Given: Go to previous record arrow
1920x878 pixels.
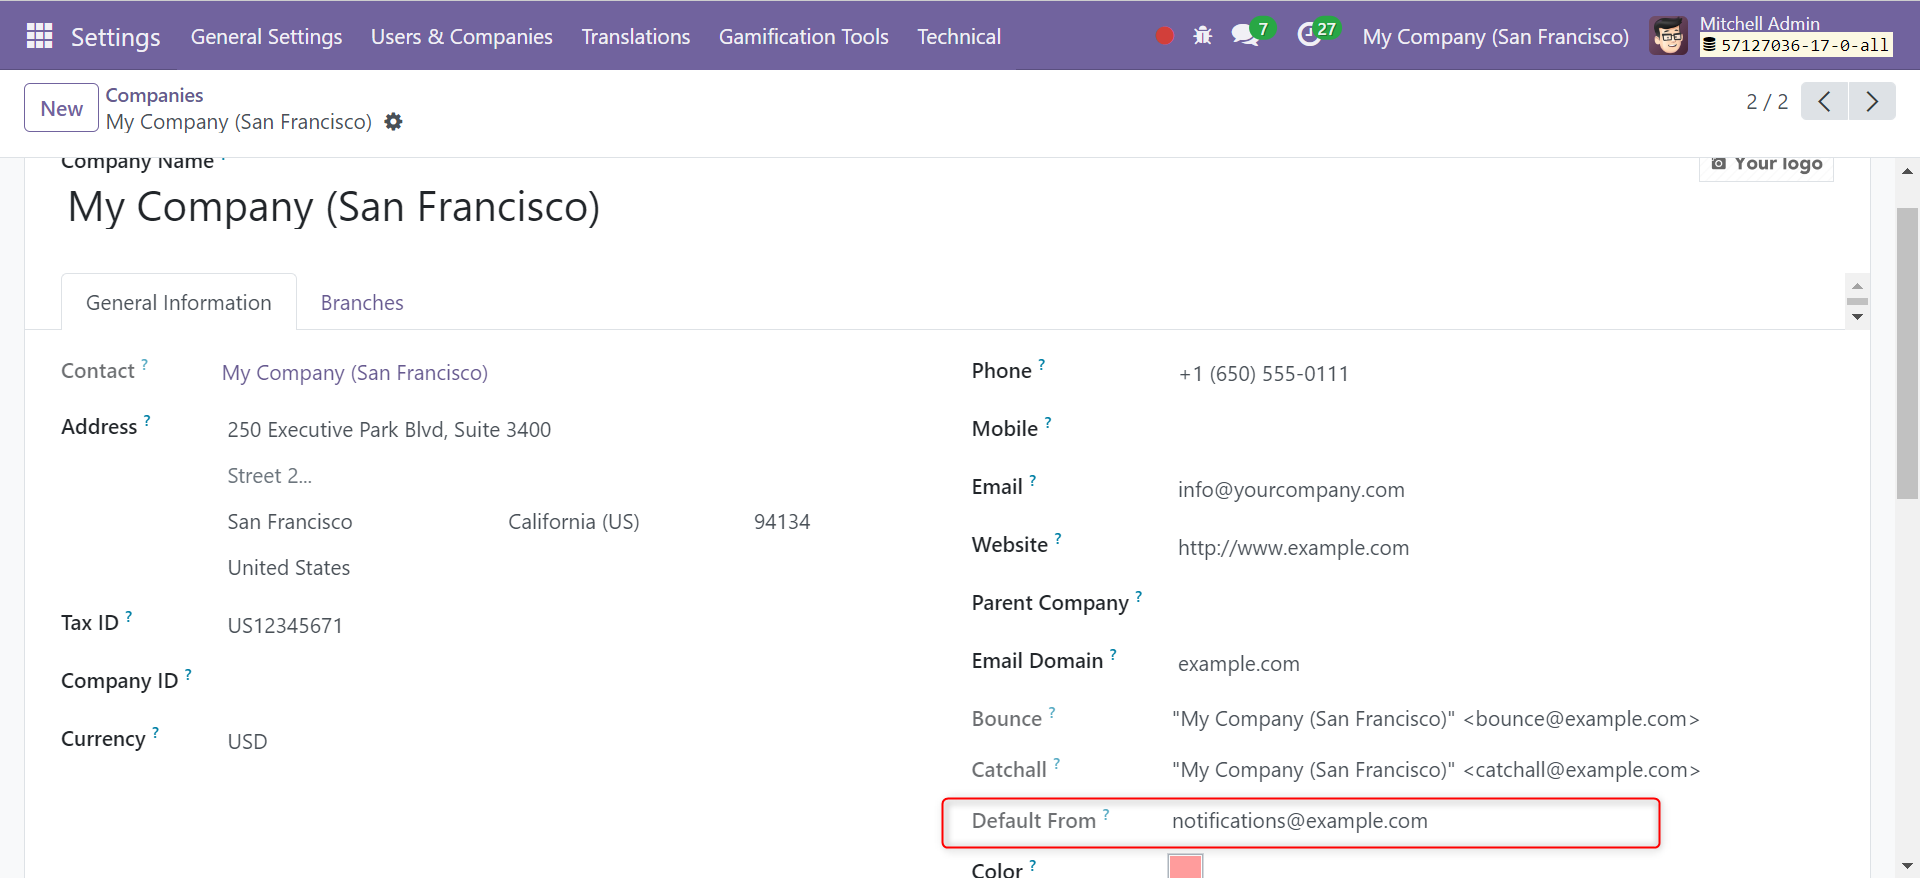Looking at the screenshot, I should (1824, 101).
